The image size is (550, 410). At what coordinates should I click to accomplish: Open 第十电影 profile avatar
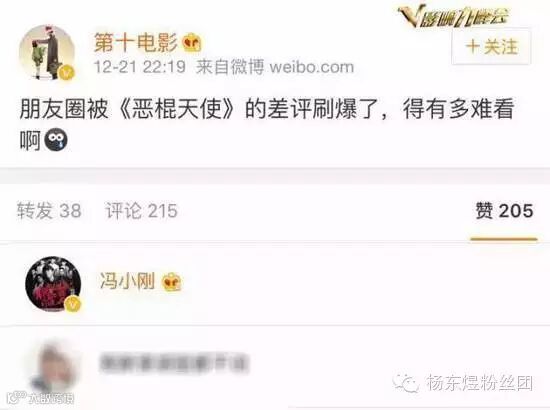click(47, 53)
